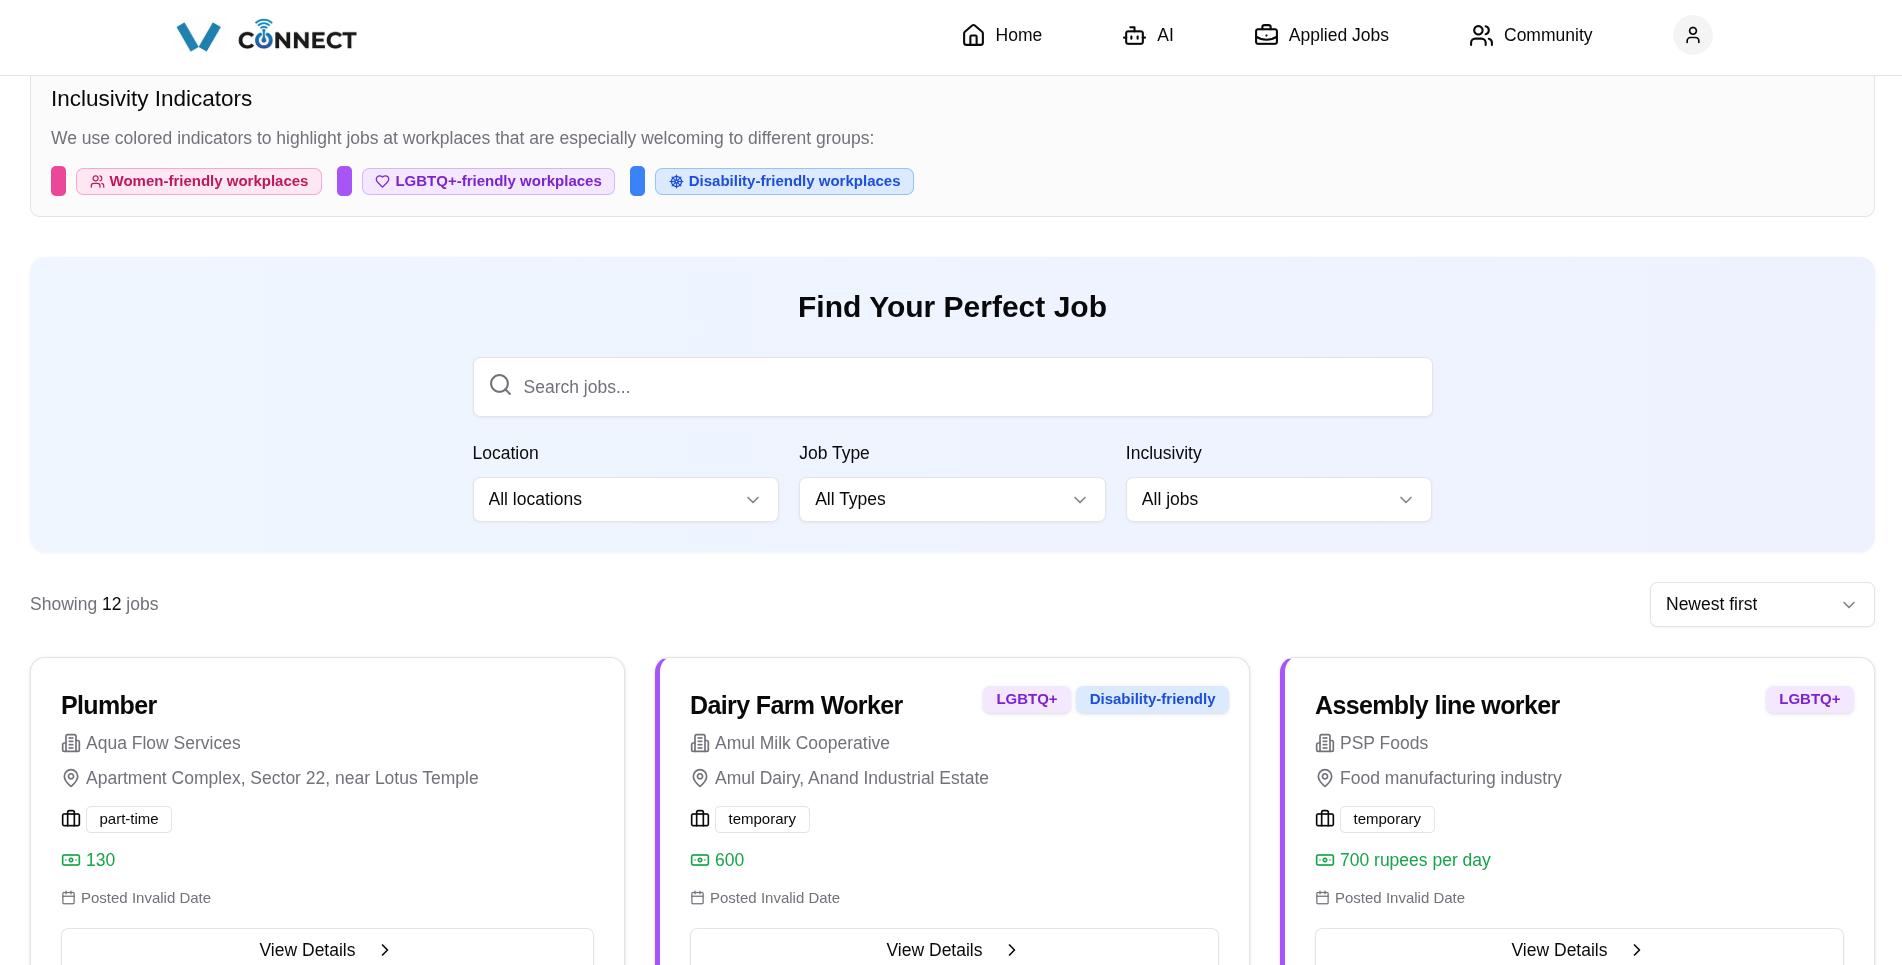Click the Plumber location pin icon
Viewport: 1902px width, 965px height.
pos(71,778)
